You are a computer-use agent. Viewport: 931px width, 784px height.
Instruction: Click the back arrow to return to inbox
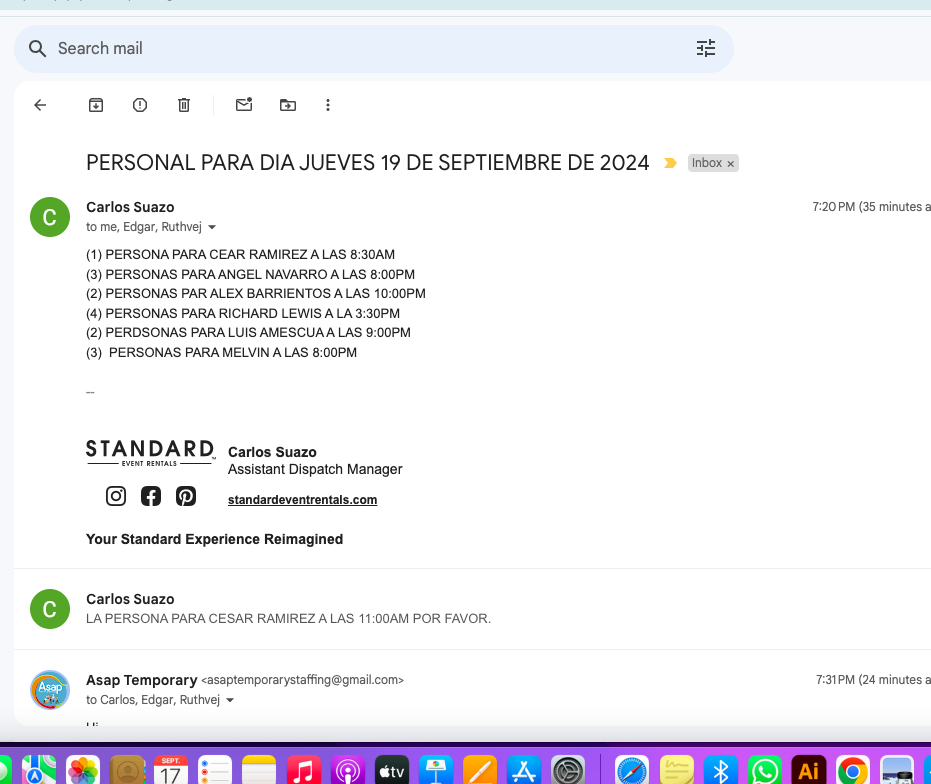tap(40, 105)
